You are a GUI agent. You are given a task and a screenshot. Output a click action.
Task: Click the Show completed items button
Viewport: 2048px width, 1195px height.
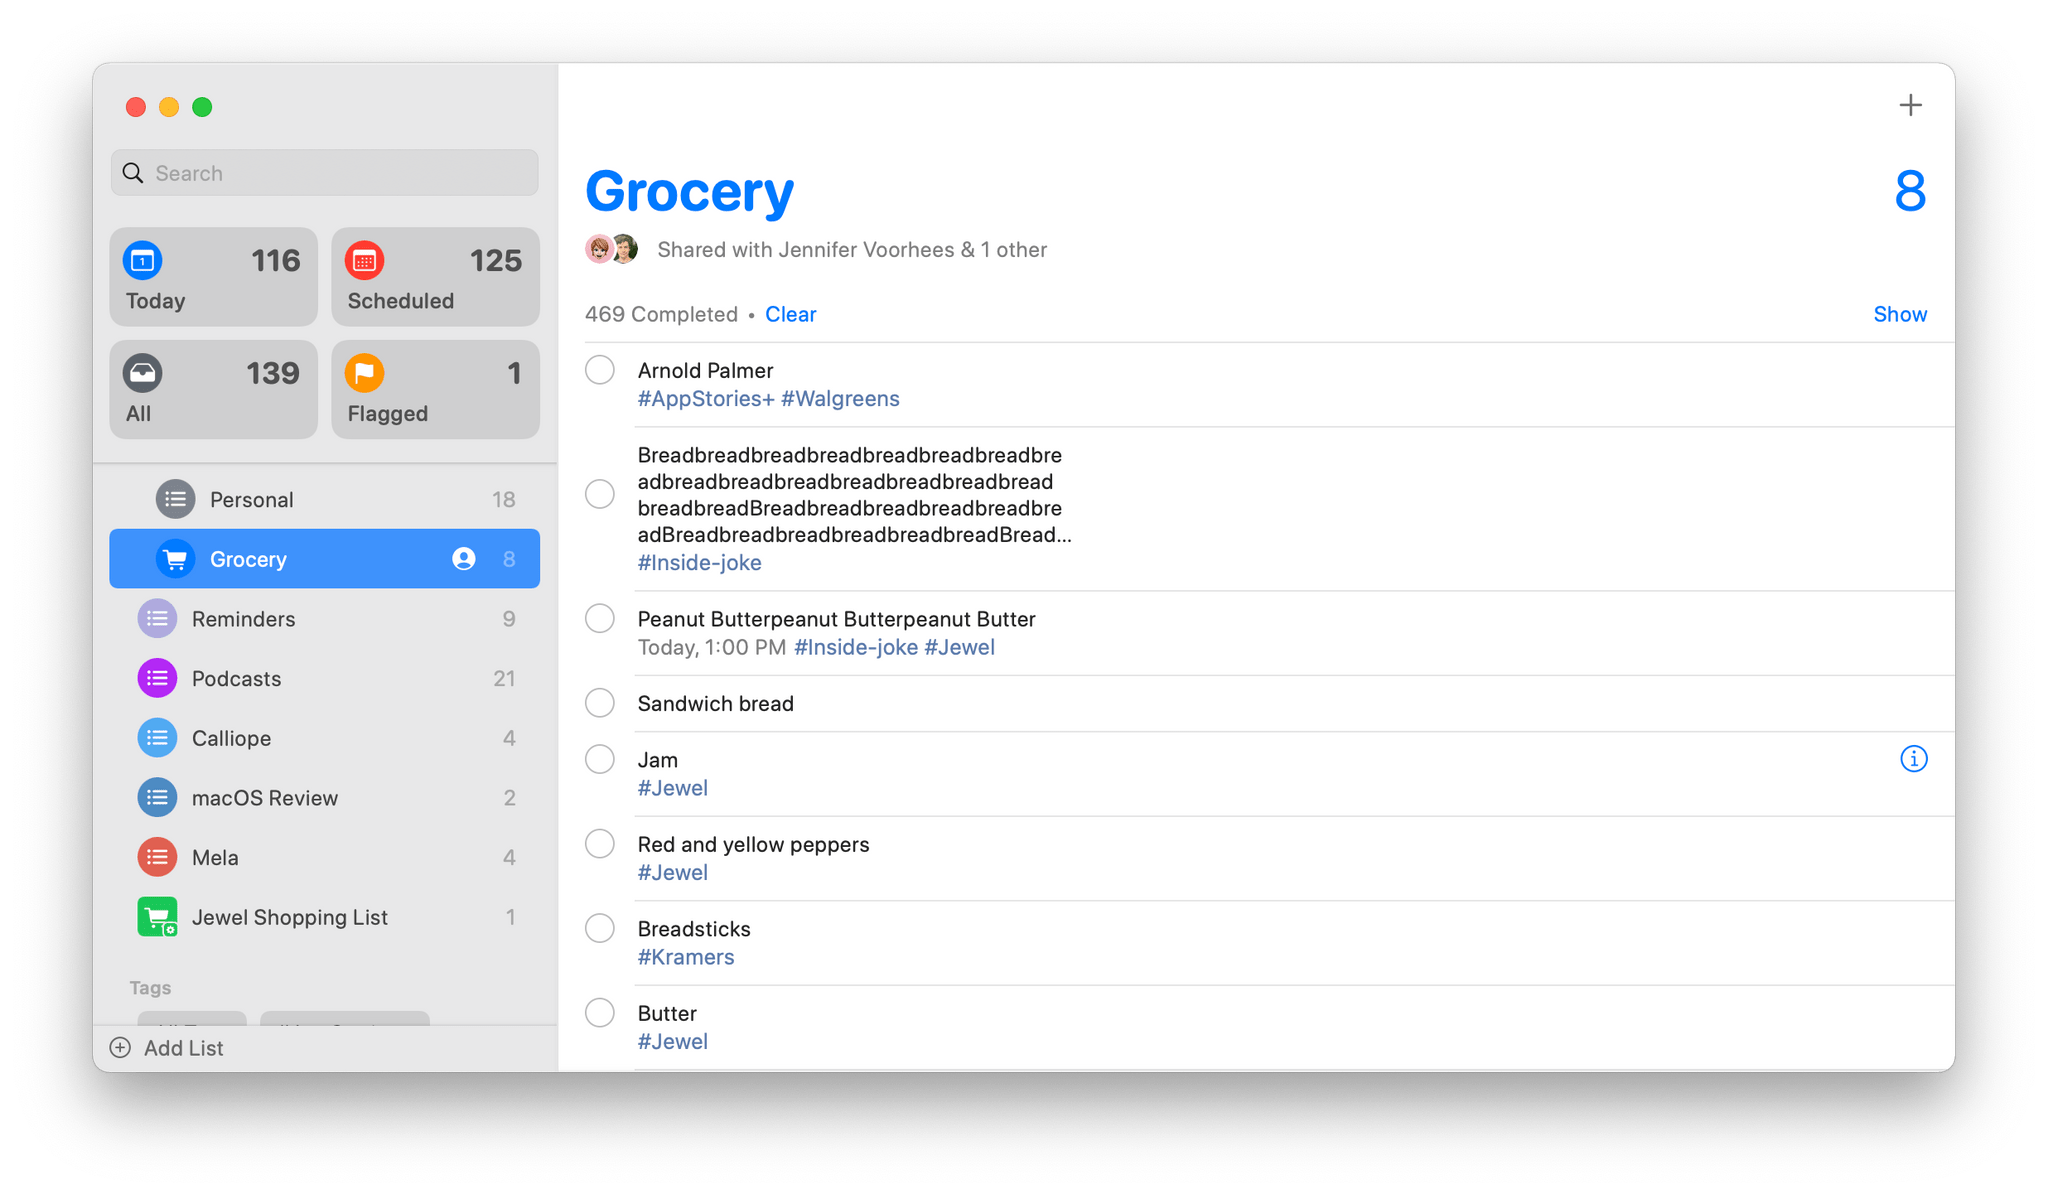[1900, 314]
